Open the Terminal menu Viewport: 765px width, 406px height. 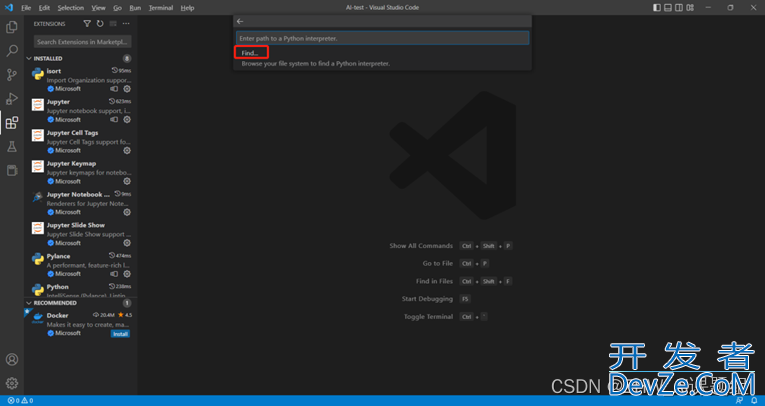click(x=161, y=8)
